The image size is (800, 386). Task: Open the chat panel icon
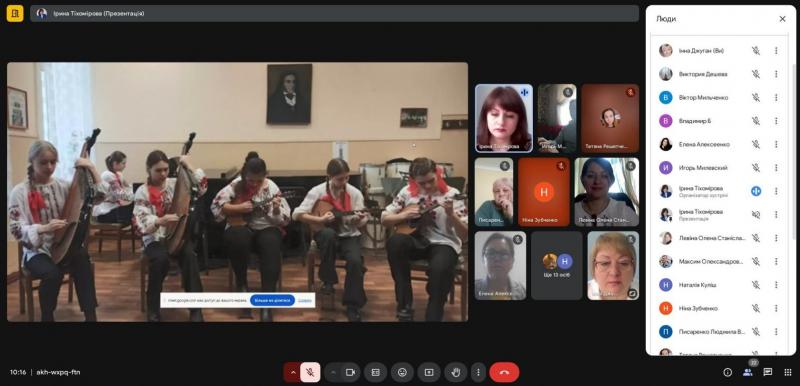(x=767, y=372)
